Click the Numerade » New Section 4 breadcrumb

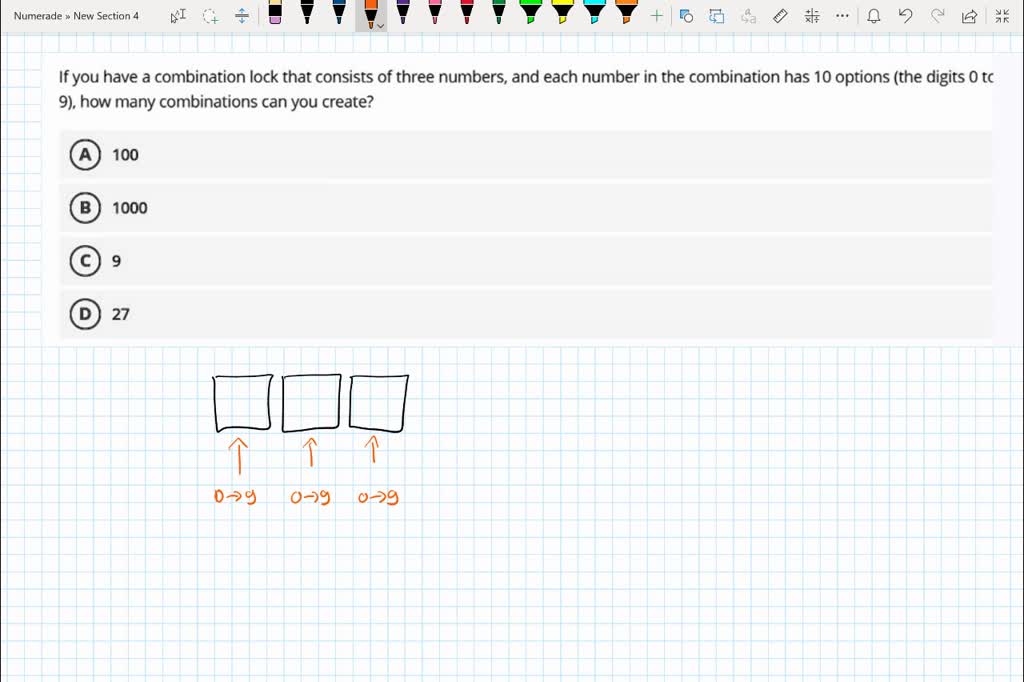click(76, 16)
